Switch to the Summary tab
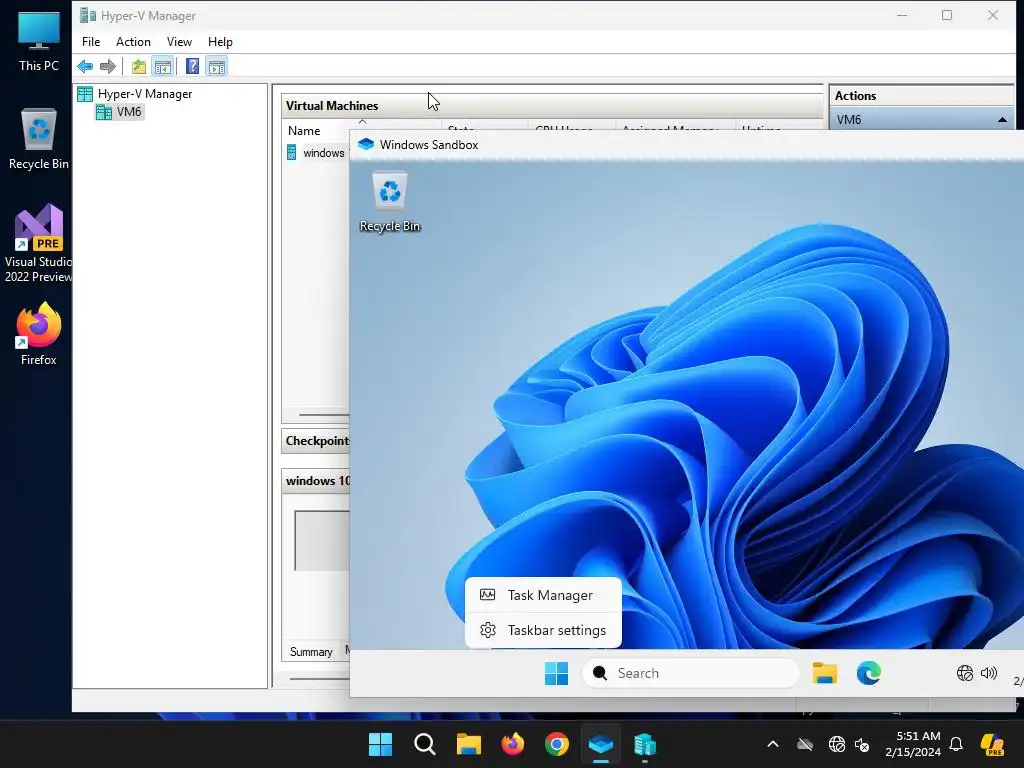This screenshot has height=768, width=1024. 311,652
